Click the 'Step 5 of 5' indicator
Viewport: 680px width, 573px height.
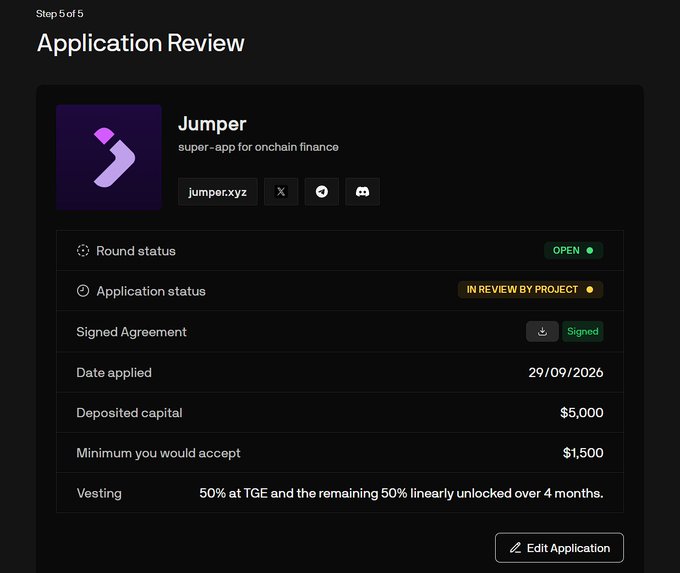(60, 14)
